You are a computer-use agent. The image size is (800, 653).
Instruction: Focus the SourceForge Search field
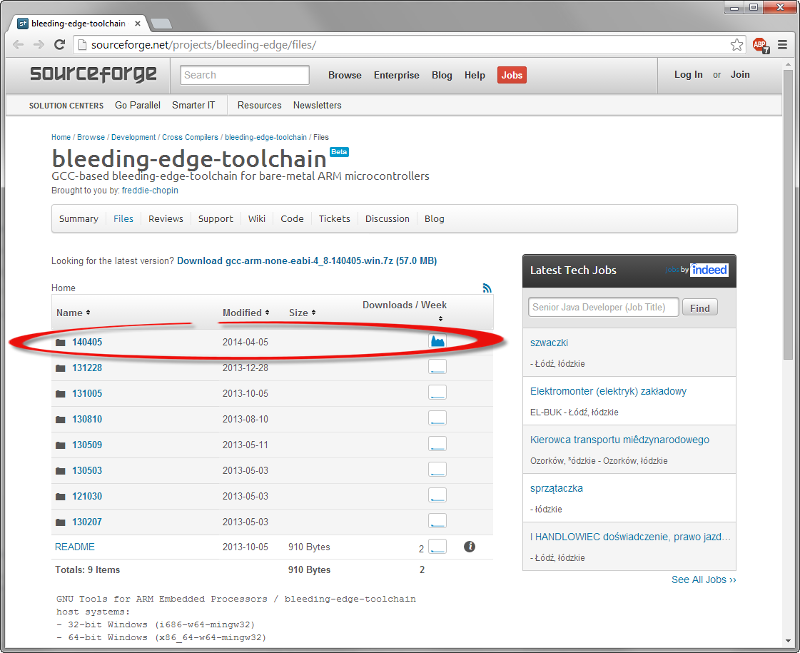click(245, 75)
